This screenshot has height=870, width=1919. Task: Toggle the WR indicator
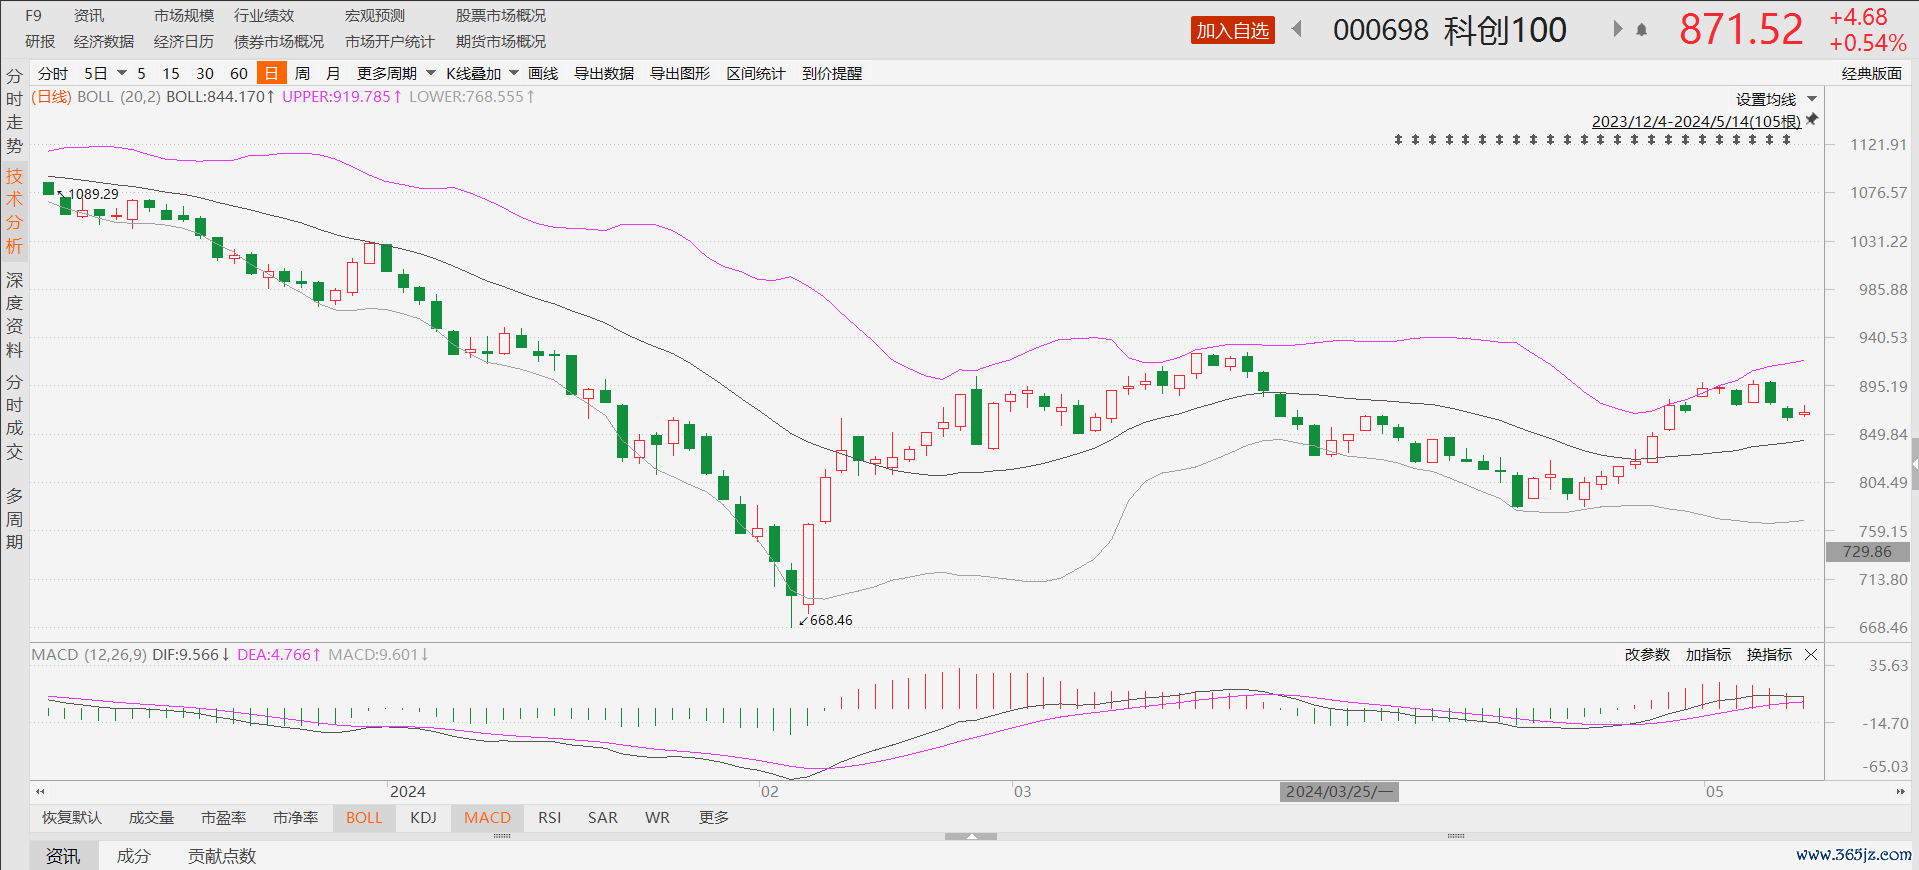[x=657, y=818]
